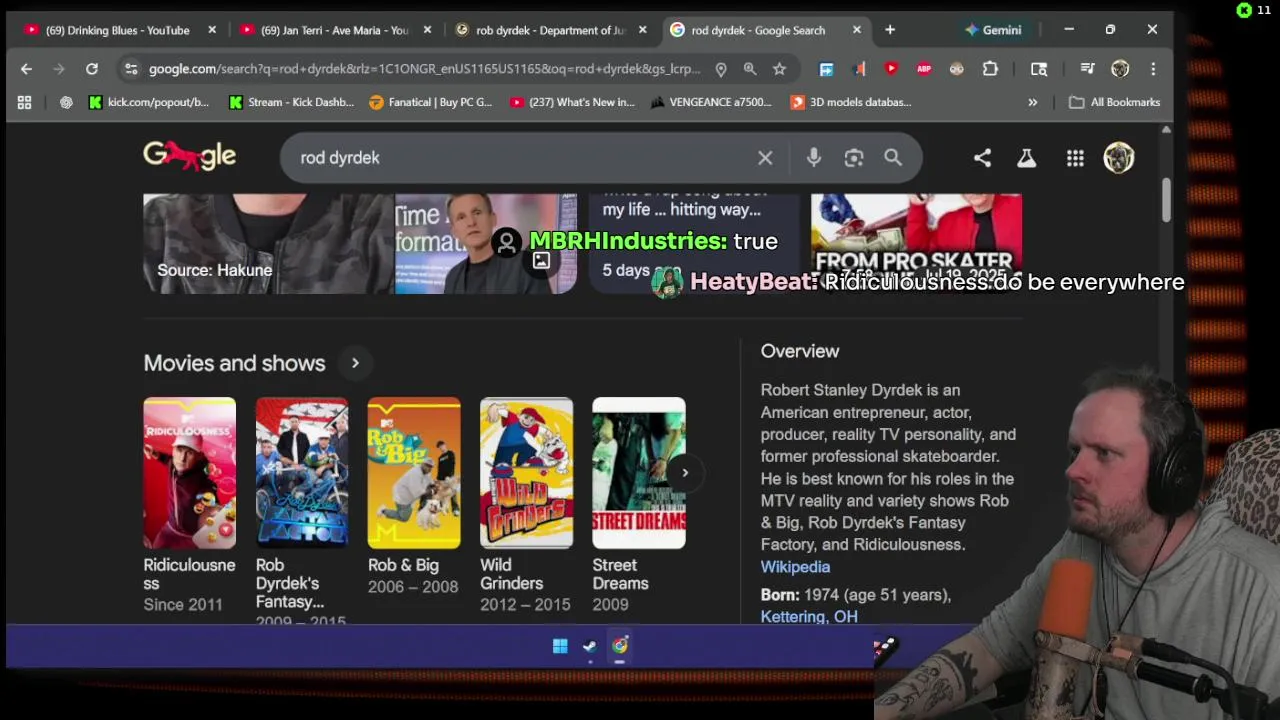This screenshot has height=720, width=1280.
Task: Open site information icon in address bar
Action: coord(131,69)
